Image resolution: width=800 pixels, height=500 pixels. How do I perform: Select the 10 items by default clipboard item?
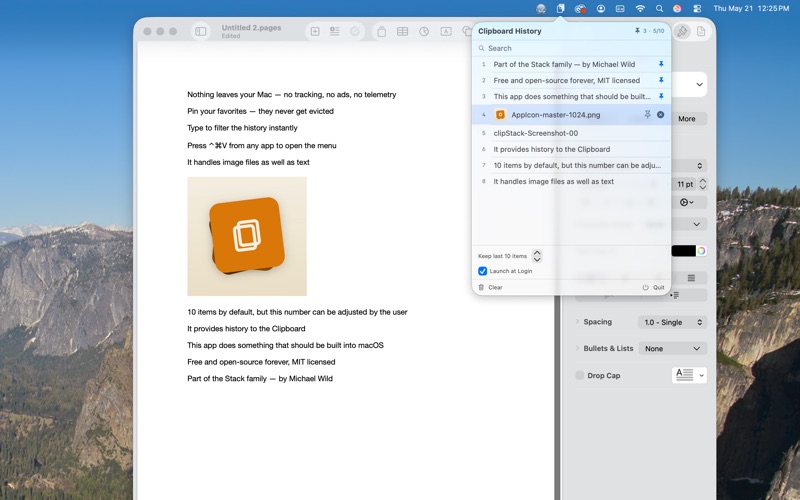[571, 165]
